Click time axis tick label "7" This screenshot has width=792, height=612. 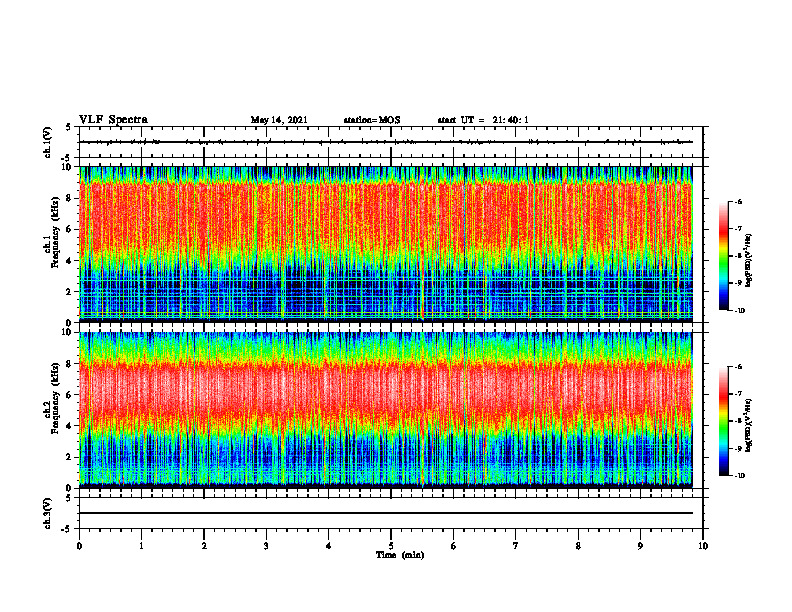coord(516,546)
